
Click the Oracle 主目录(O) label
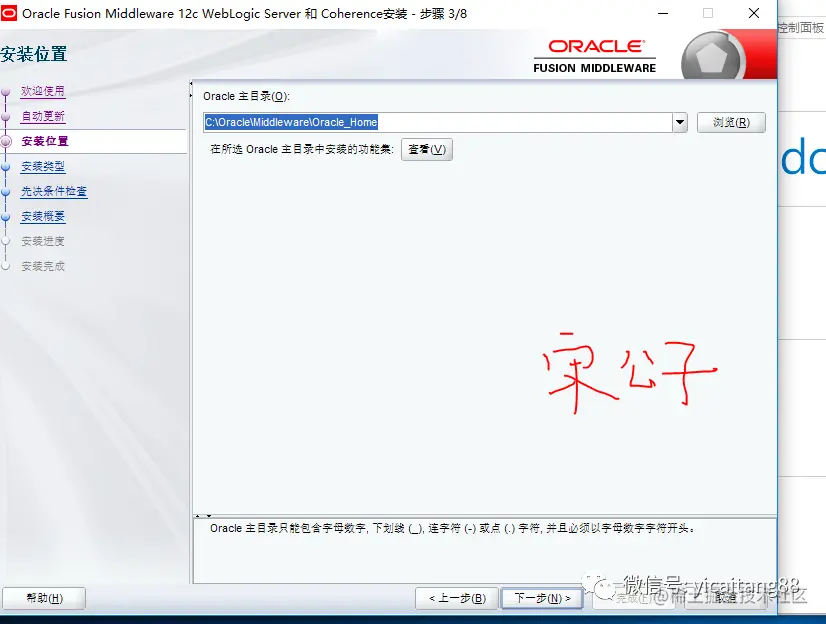(x=246, y=96)
